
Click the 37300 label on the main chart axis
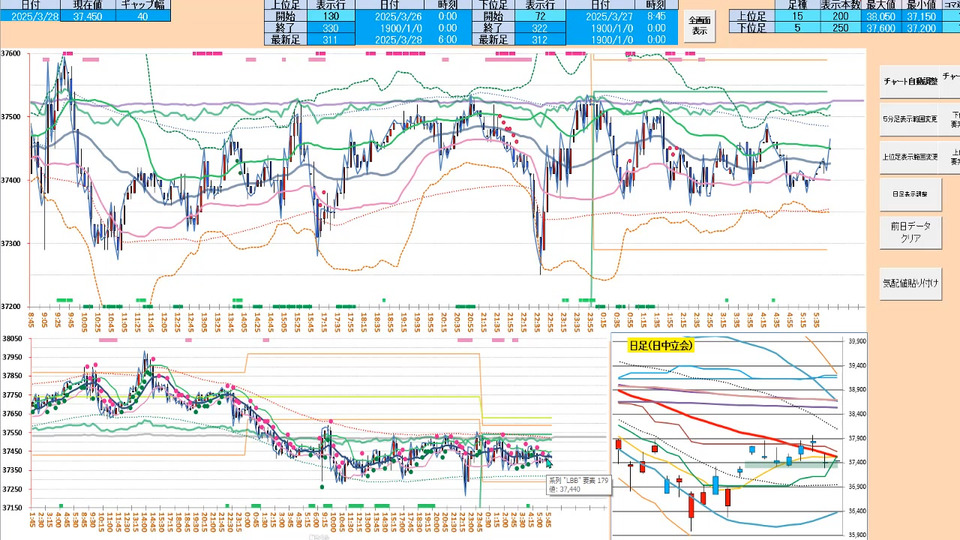tap(11, 243)
